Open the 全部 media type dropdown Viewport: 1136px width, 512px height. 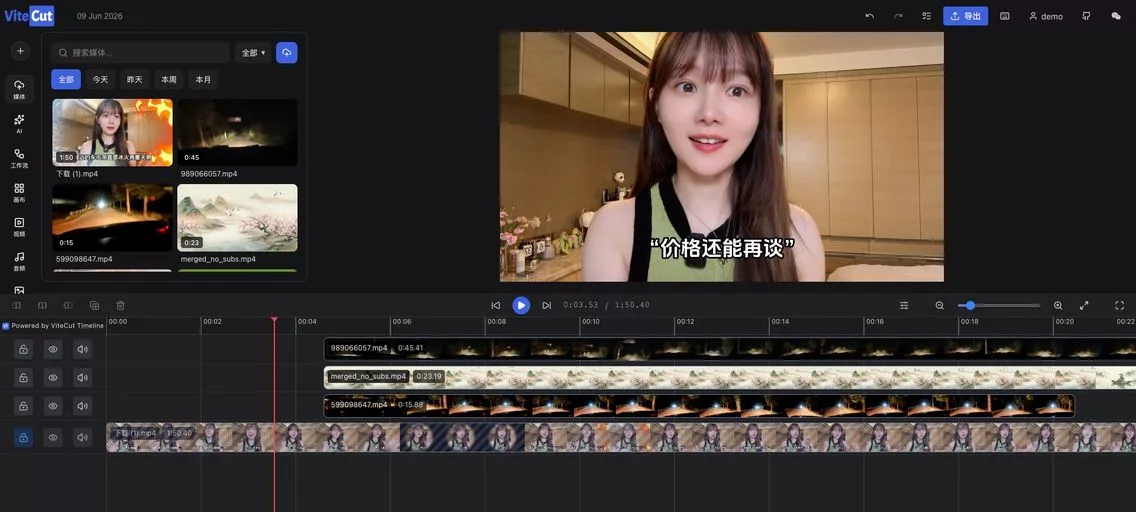click(x=253, y=53)
